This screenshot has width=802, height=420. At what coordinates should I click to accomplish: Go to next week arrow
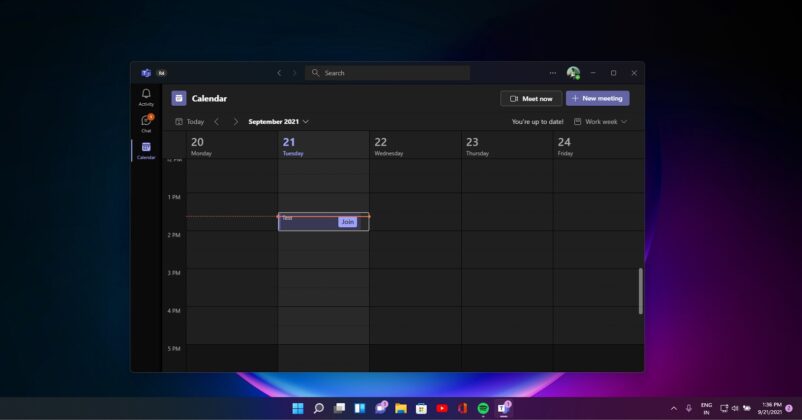tap(236, 122)
